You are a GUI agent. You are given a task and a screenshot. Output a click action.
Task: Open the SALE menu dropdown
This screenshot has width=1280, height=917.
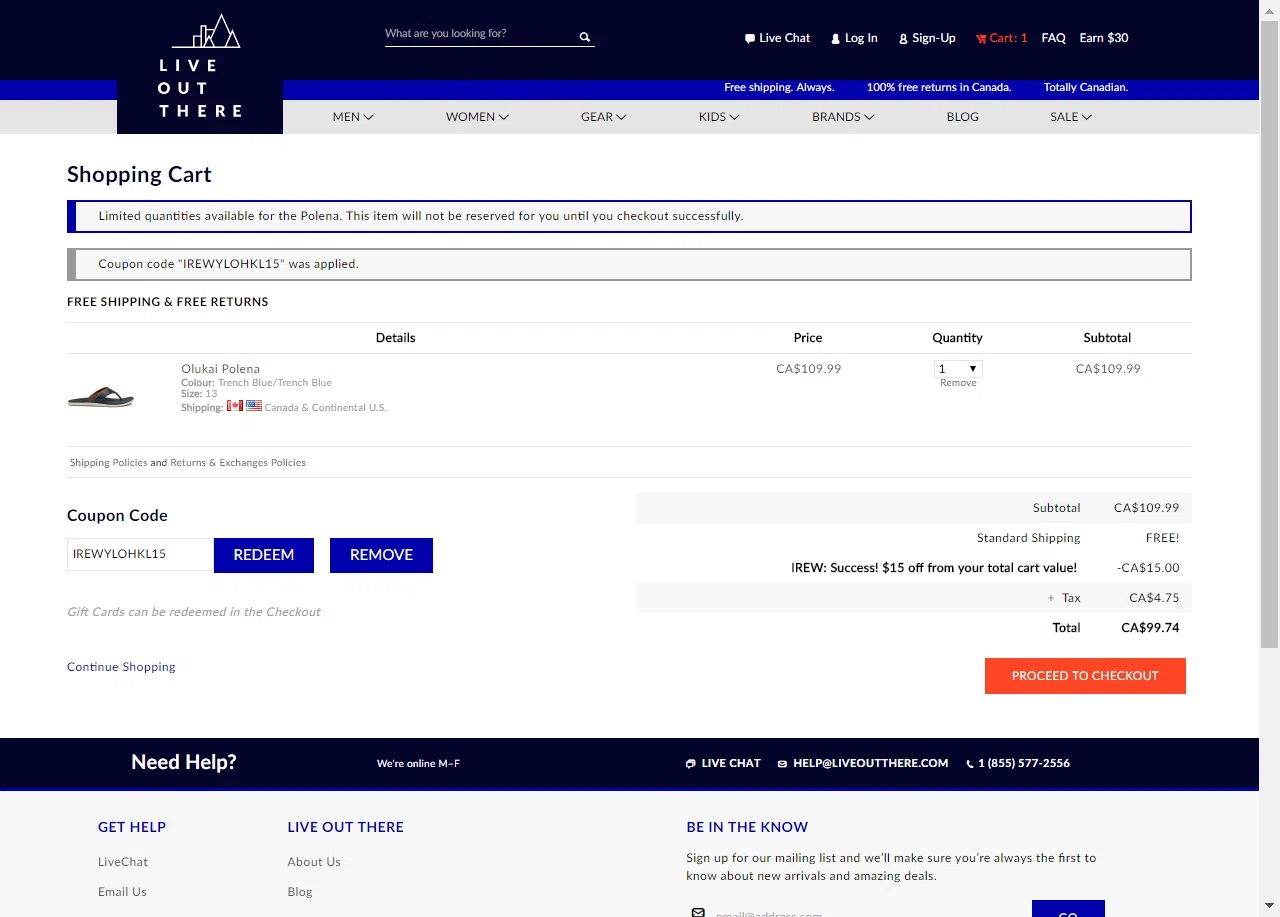click(x=1071, y=117)
